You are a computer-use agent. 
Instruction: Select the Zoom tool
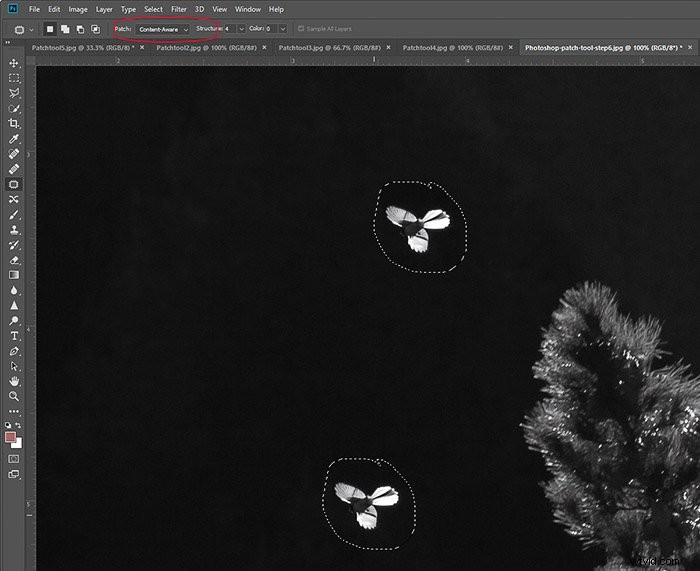[x=14, y=396]
